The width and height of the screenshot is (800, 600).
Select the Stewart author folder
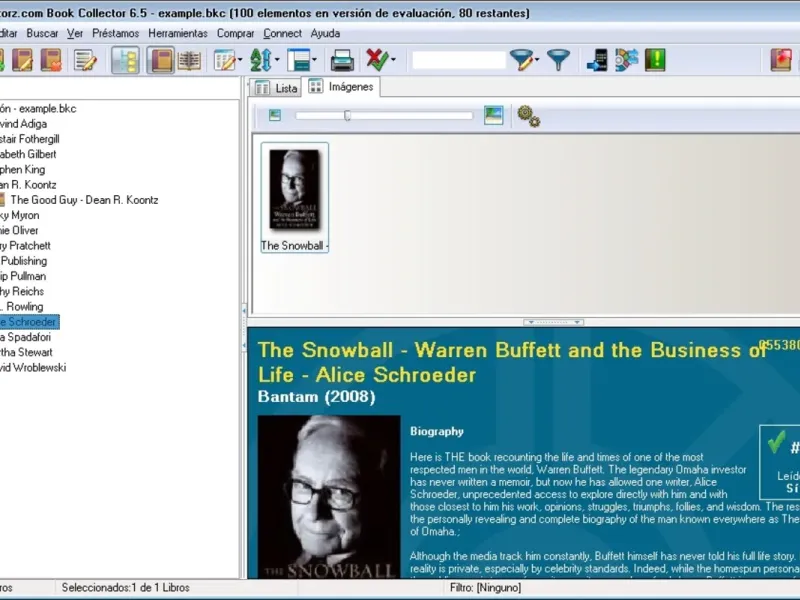click(x=26, y=352)
